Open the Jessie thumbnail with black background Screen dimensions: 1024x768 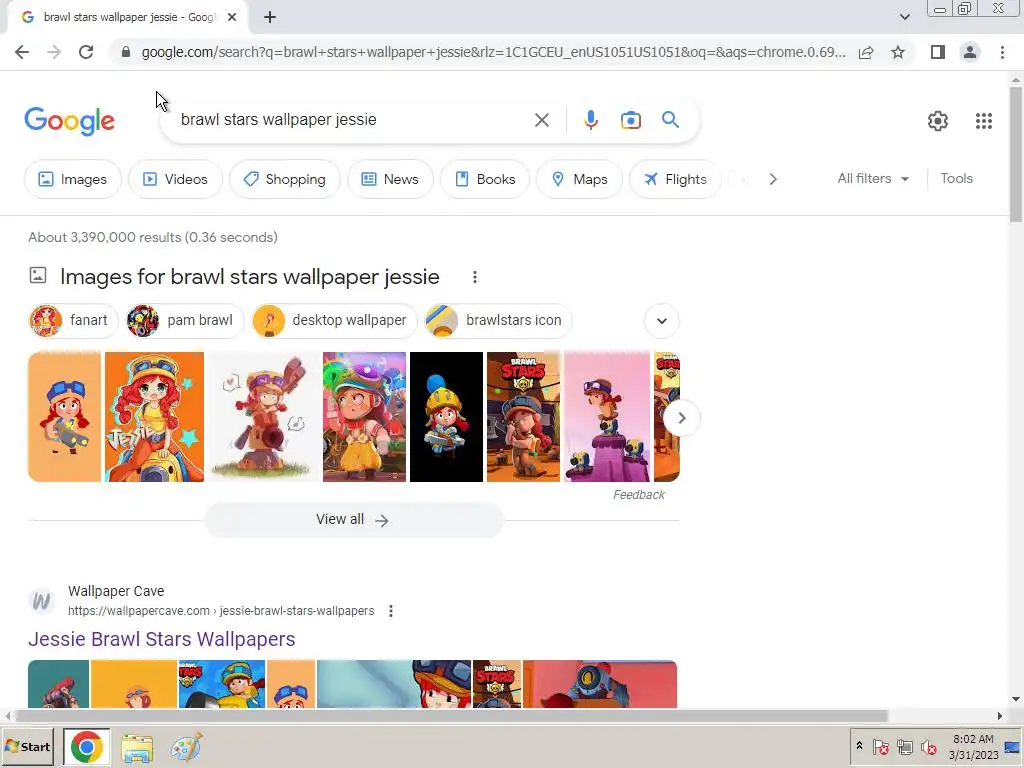[446, 417]
